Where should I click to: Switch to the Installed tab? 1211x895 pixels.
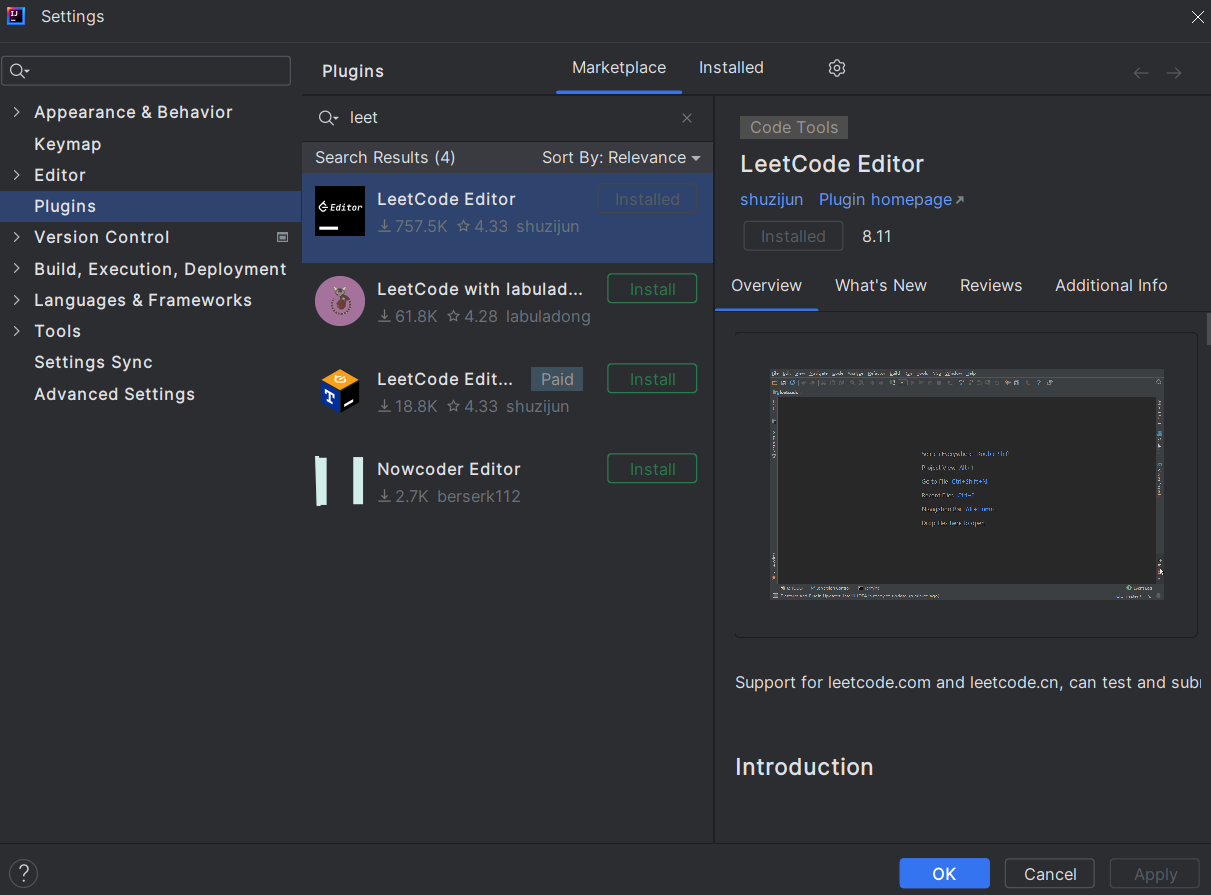pyautogui.click(x=731, y=68)
